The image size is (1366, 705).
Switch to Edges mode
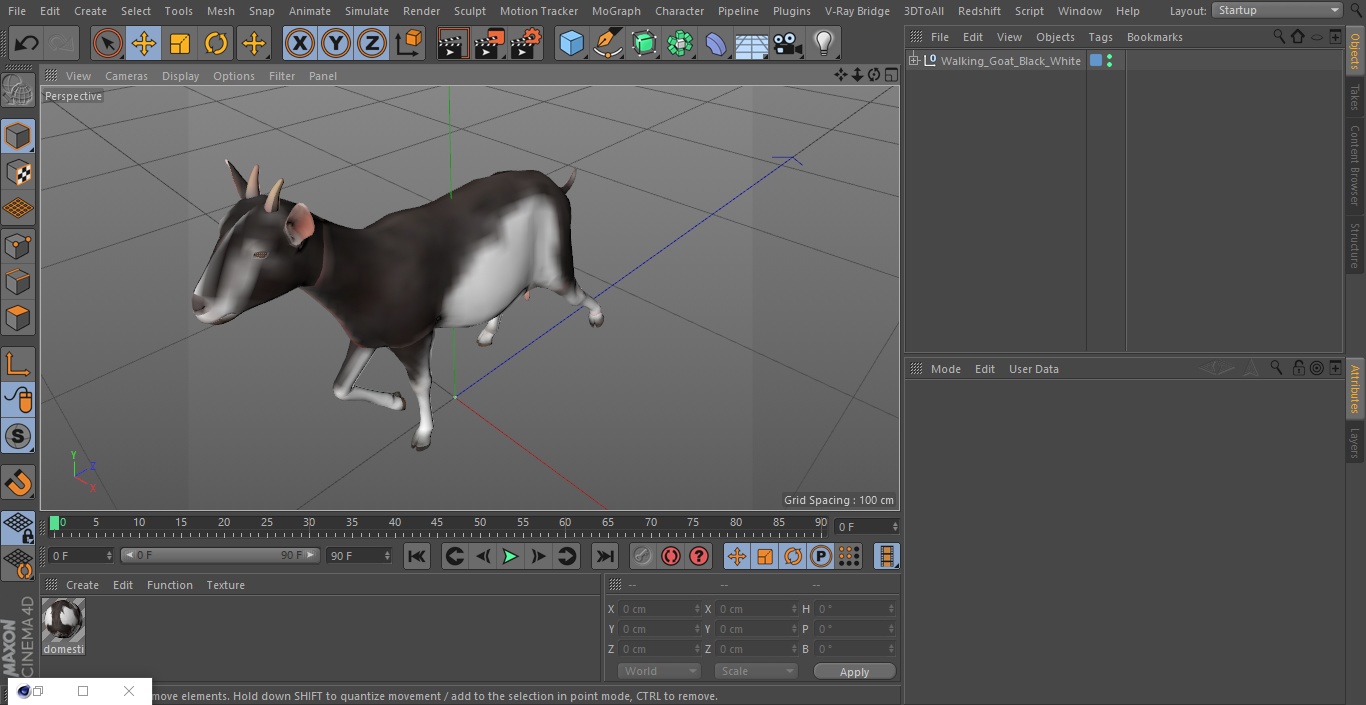18,282
